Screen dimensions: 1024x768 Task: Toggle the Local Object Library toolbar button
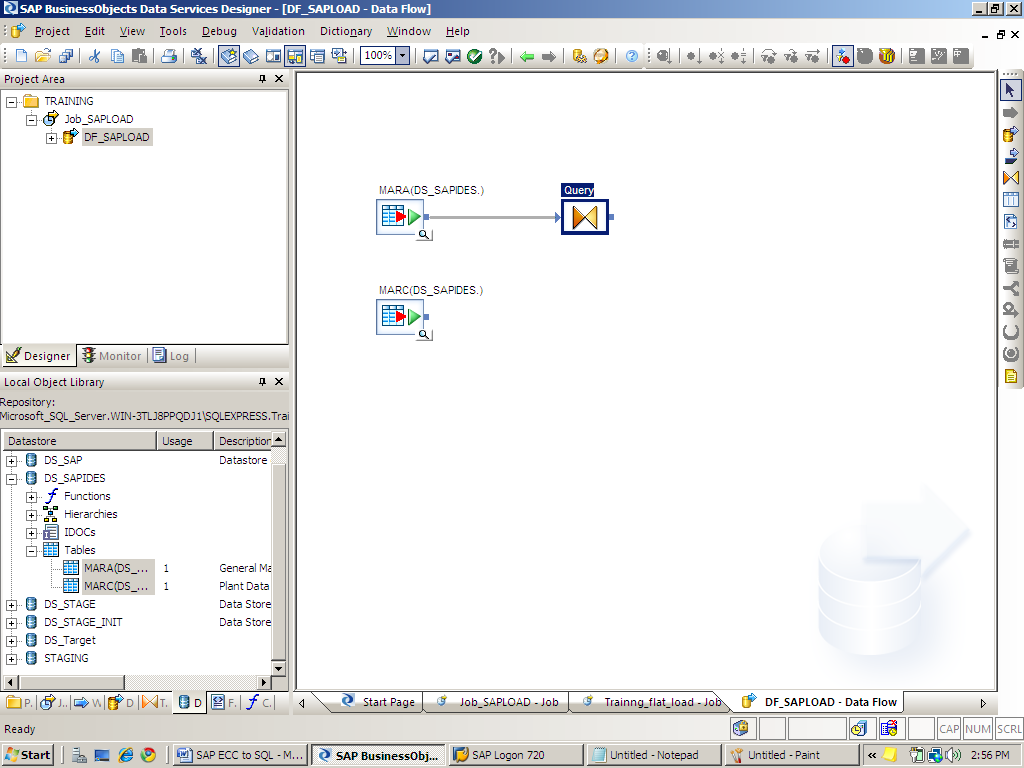[x=229, y=56]
